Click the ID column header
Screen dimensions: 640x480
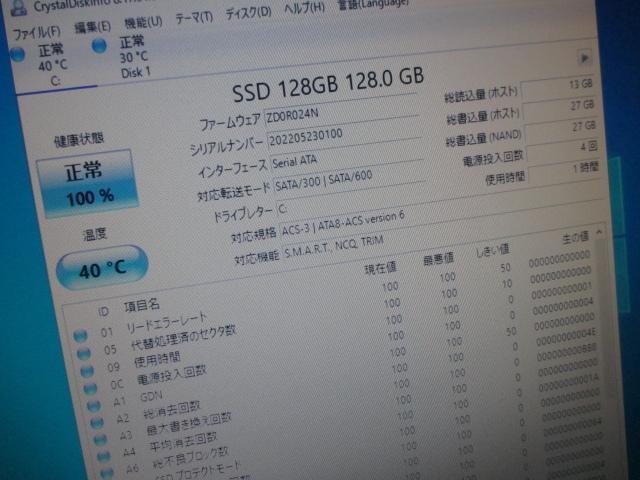click(x=103, y=312)
